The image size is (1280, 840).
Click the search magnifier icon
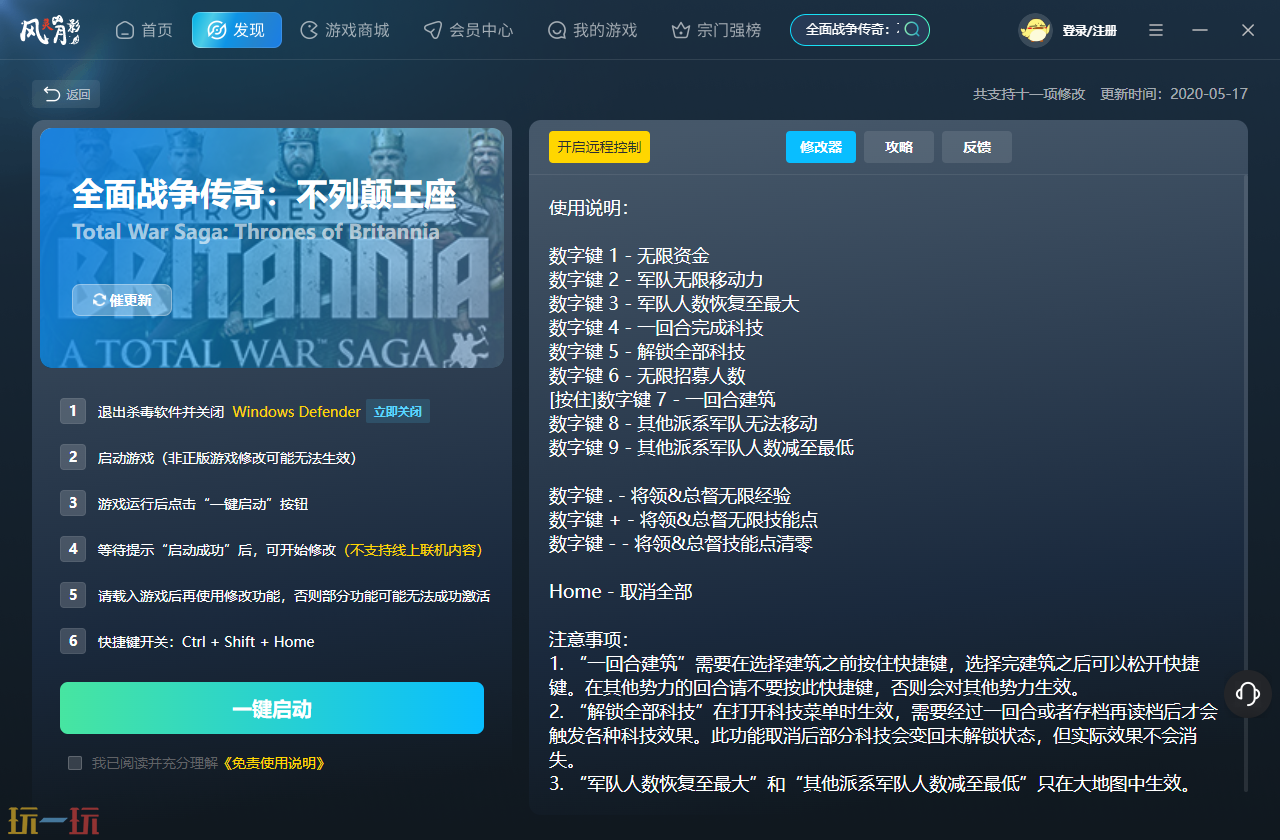coord(912,30)
